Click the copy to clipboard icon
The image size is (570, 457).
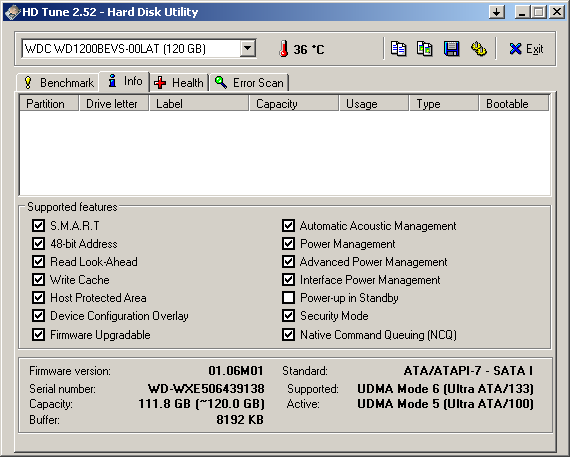[398, 49]
